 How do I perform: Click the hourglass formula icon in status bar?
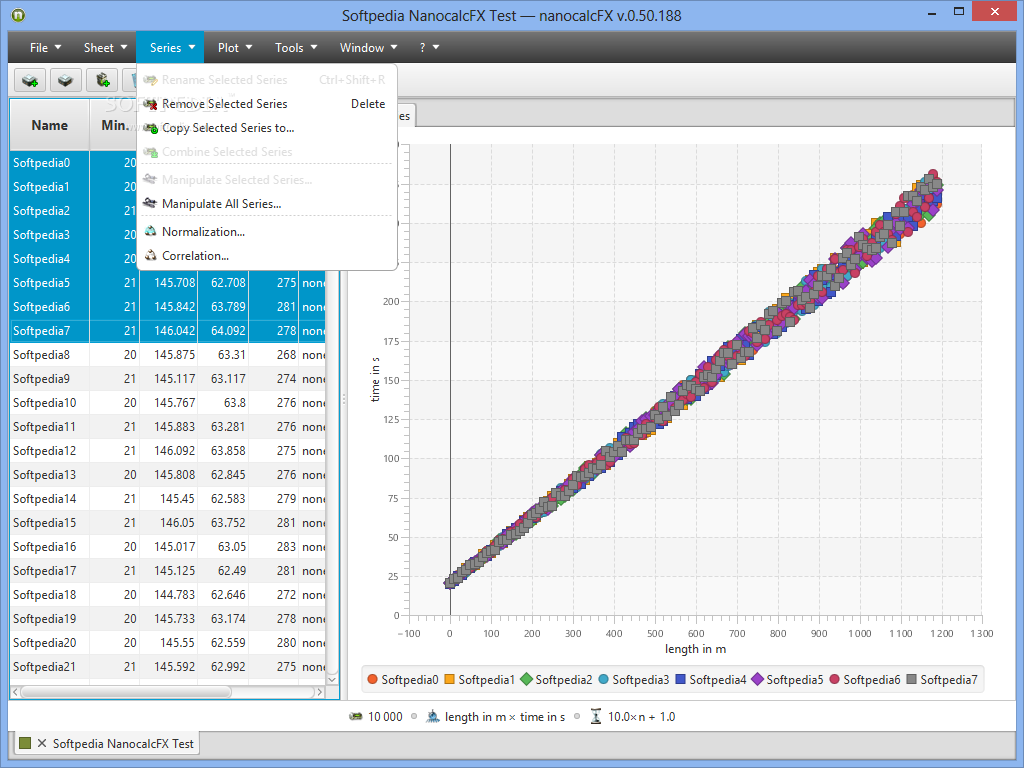point(596,717)
